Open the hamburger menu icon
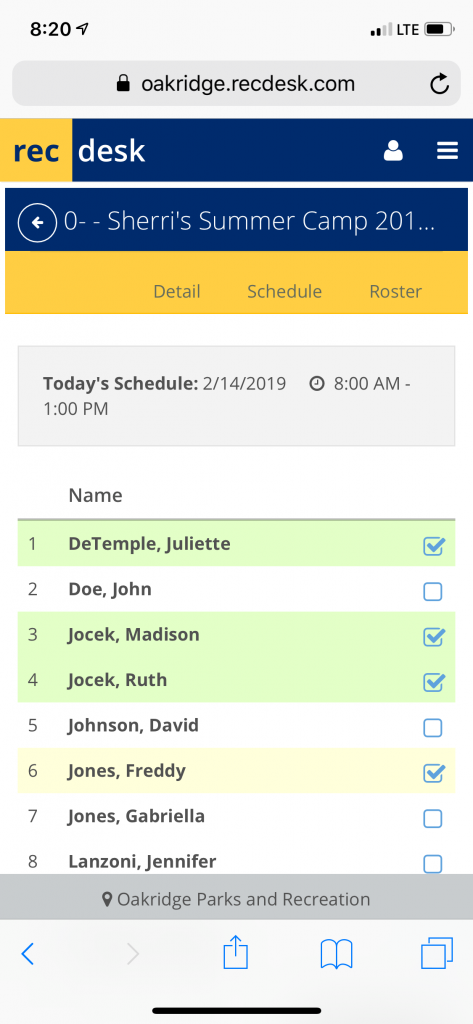This screenshot has height=1024, width=473. (x=447, y=151)
